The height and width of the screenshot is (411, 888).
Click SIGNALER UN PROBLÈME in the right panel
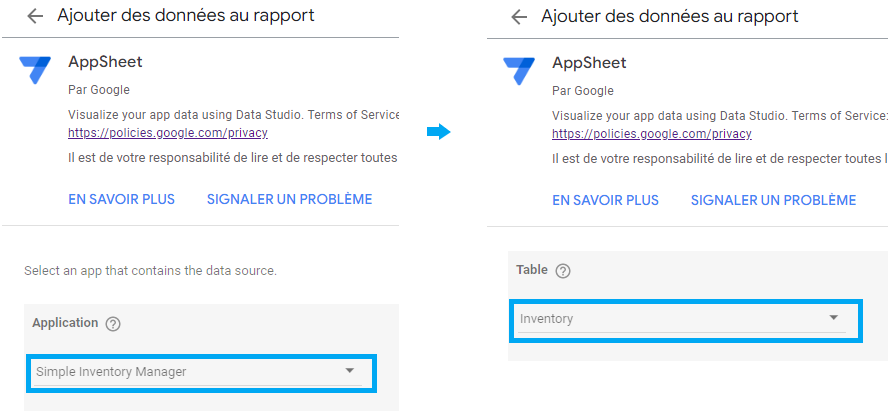coord(774,200)
